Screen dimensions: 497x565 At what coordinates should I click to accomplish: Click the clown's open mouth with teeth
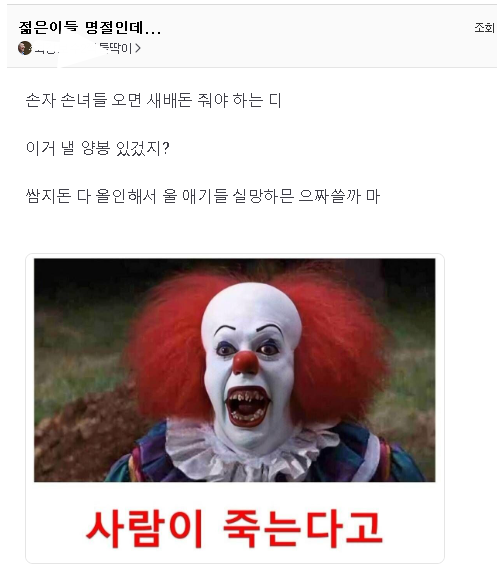coord(248,406)
